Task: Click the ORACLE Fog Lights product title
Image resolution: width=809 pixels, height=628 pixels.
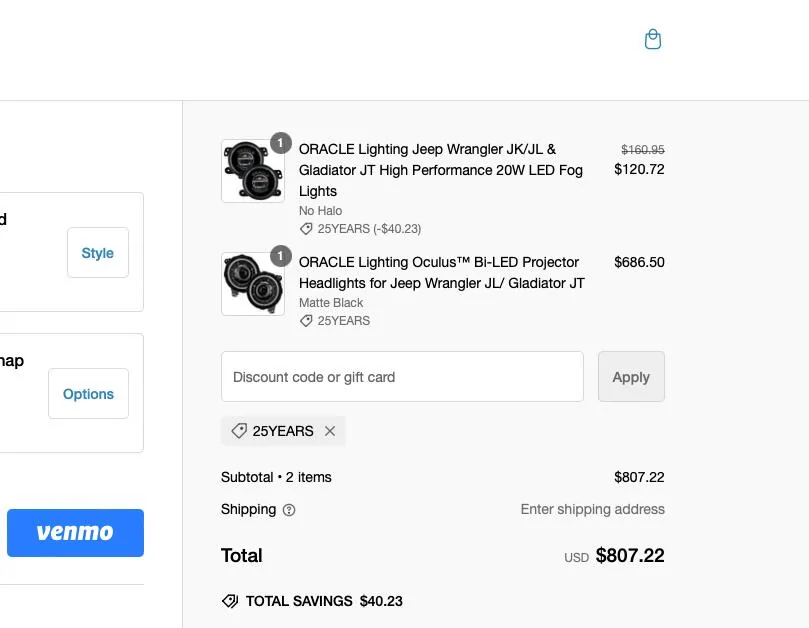Action: (441, 170)
